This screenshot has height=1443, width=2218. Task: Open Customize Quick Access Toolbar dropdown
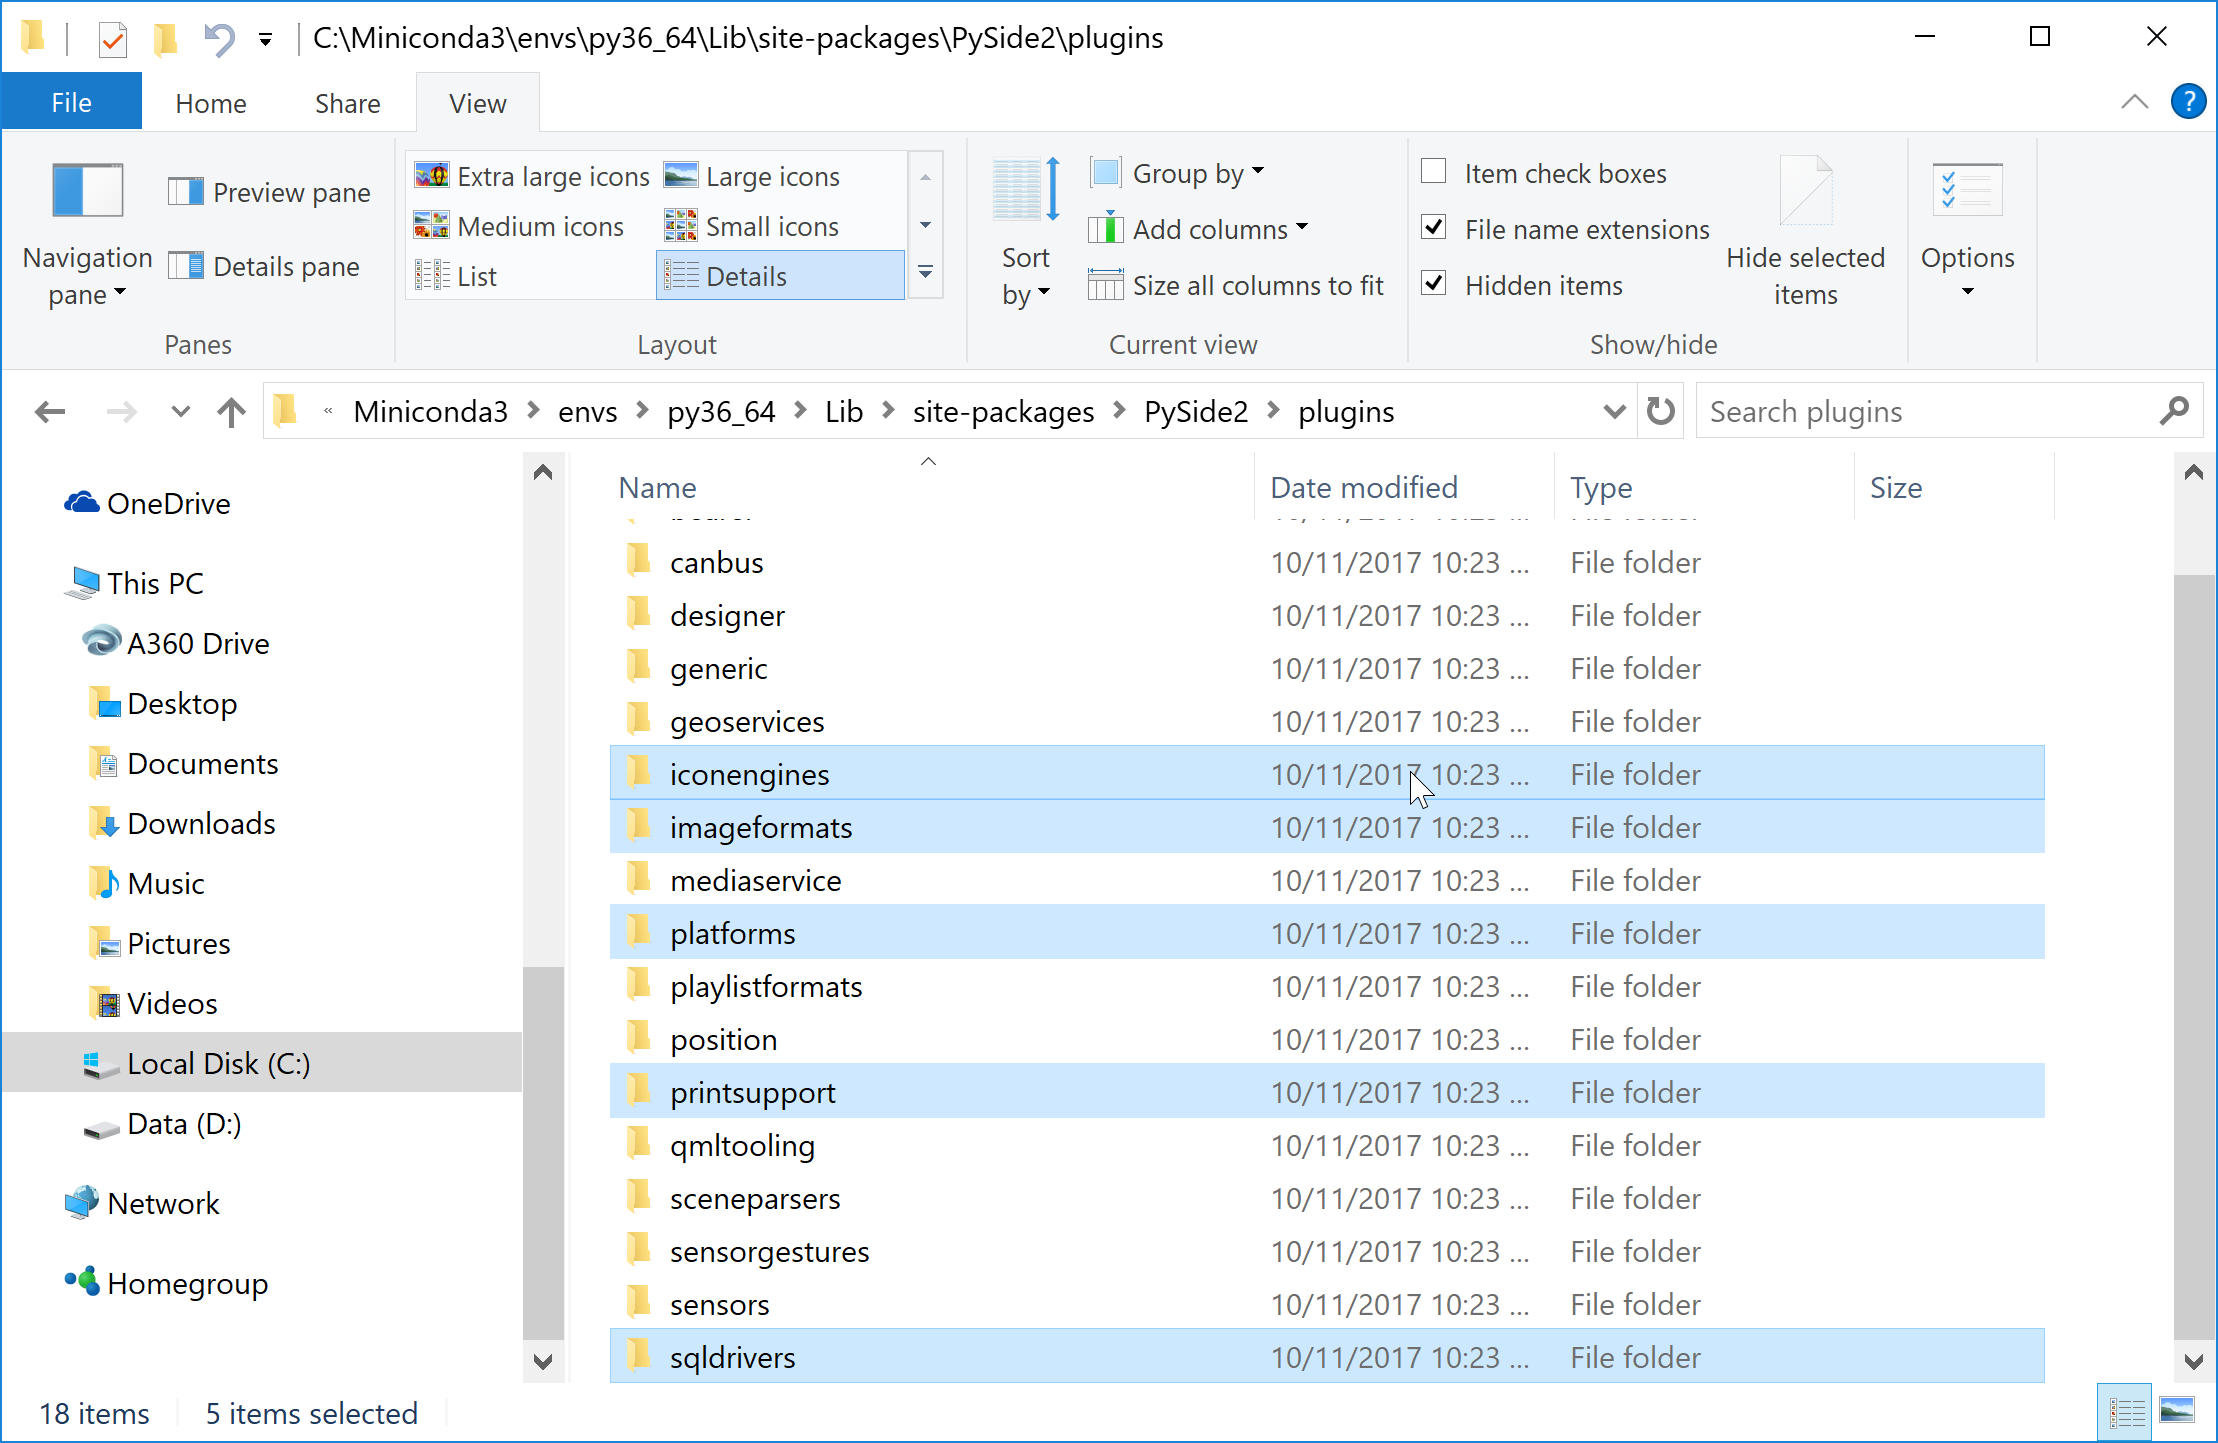click(265, 40)
